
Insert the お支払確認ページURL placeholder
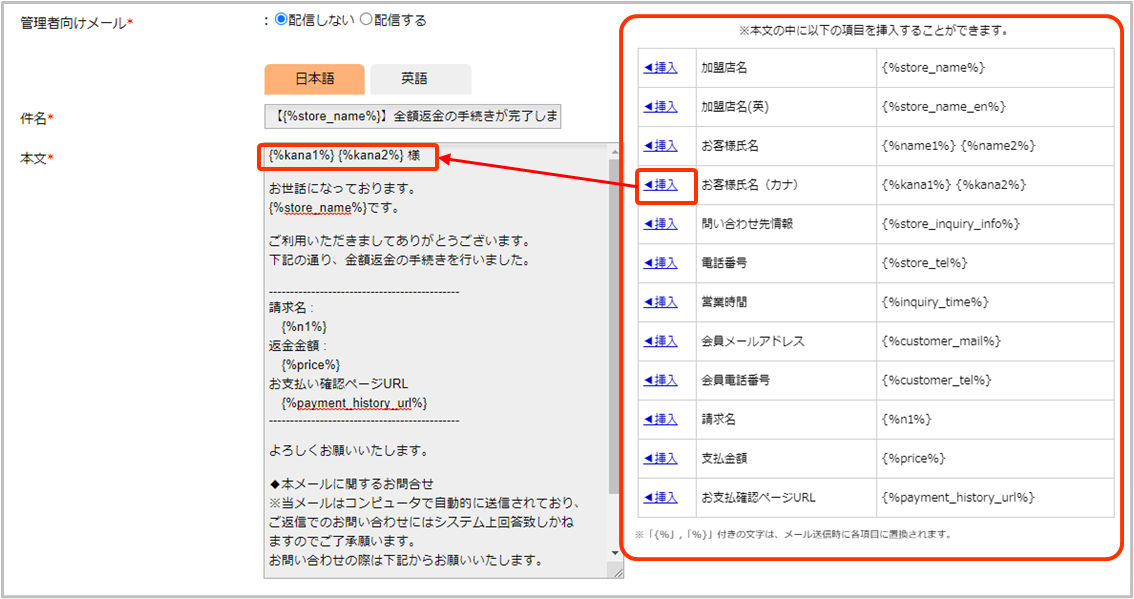pos(660,497)
